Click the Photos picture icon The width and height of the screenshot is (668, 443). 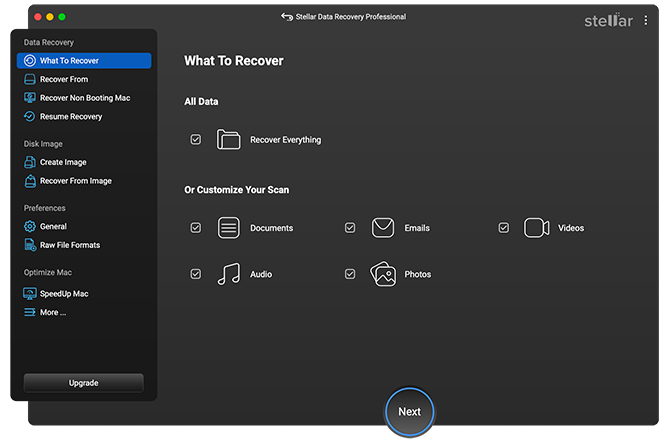pos(383,274)
